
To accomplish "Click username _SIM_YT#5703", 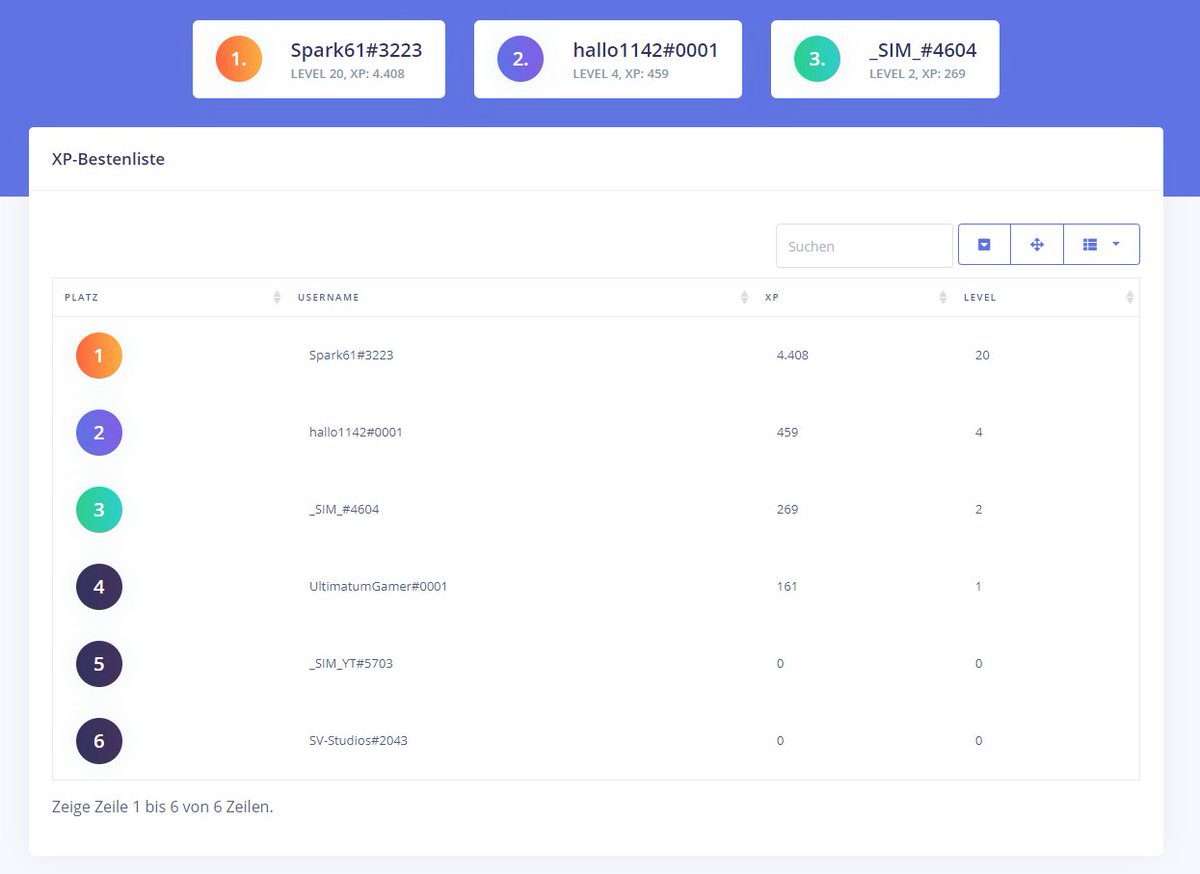I will coord(351,663).
